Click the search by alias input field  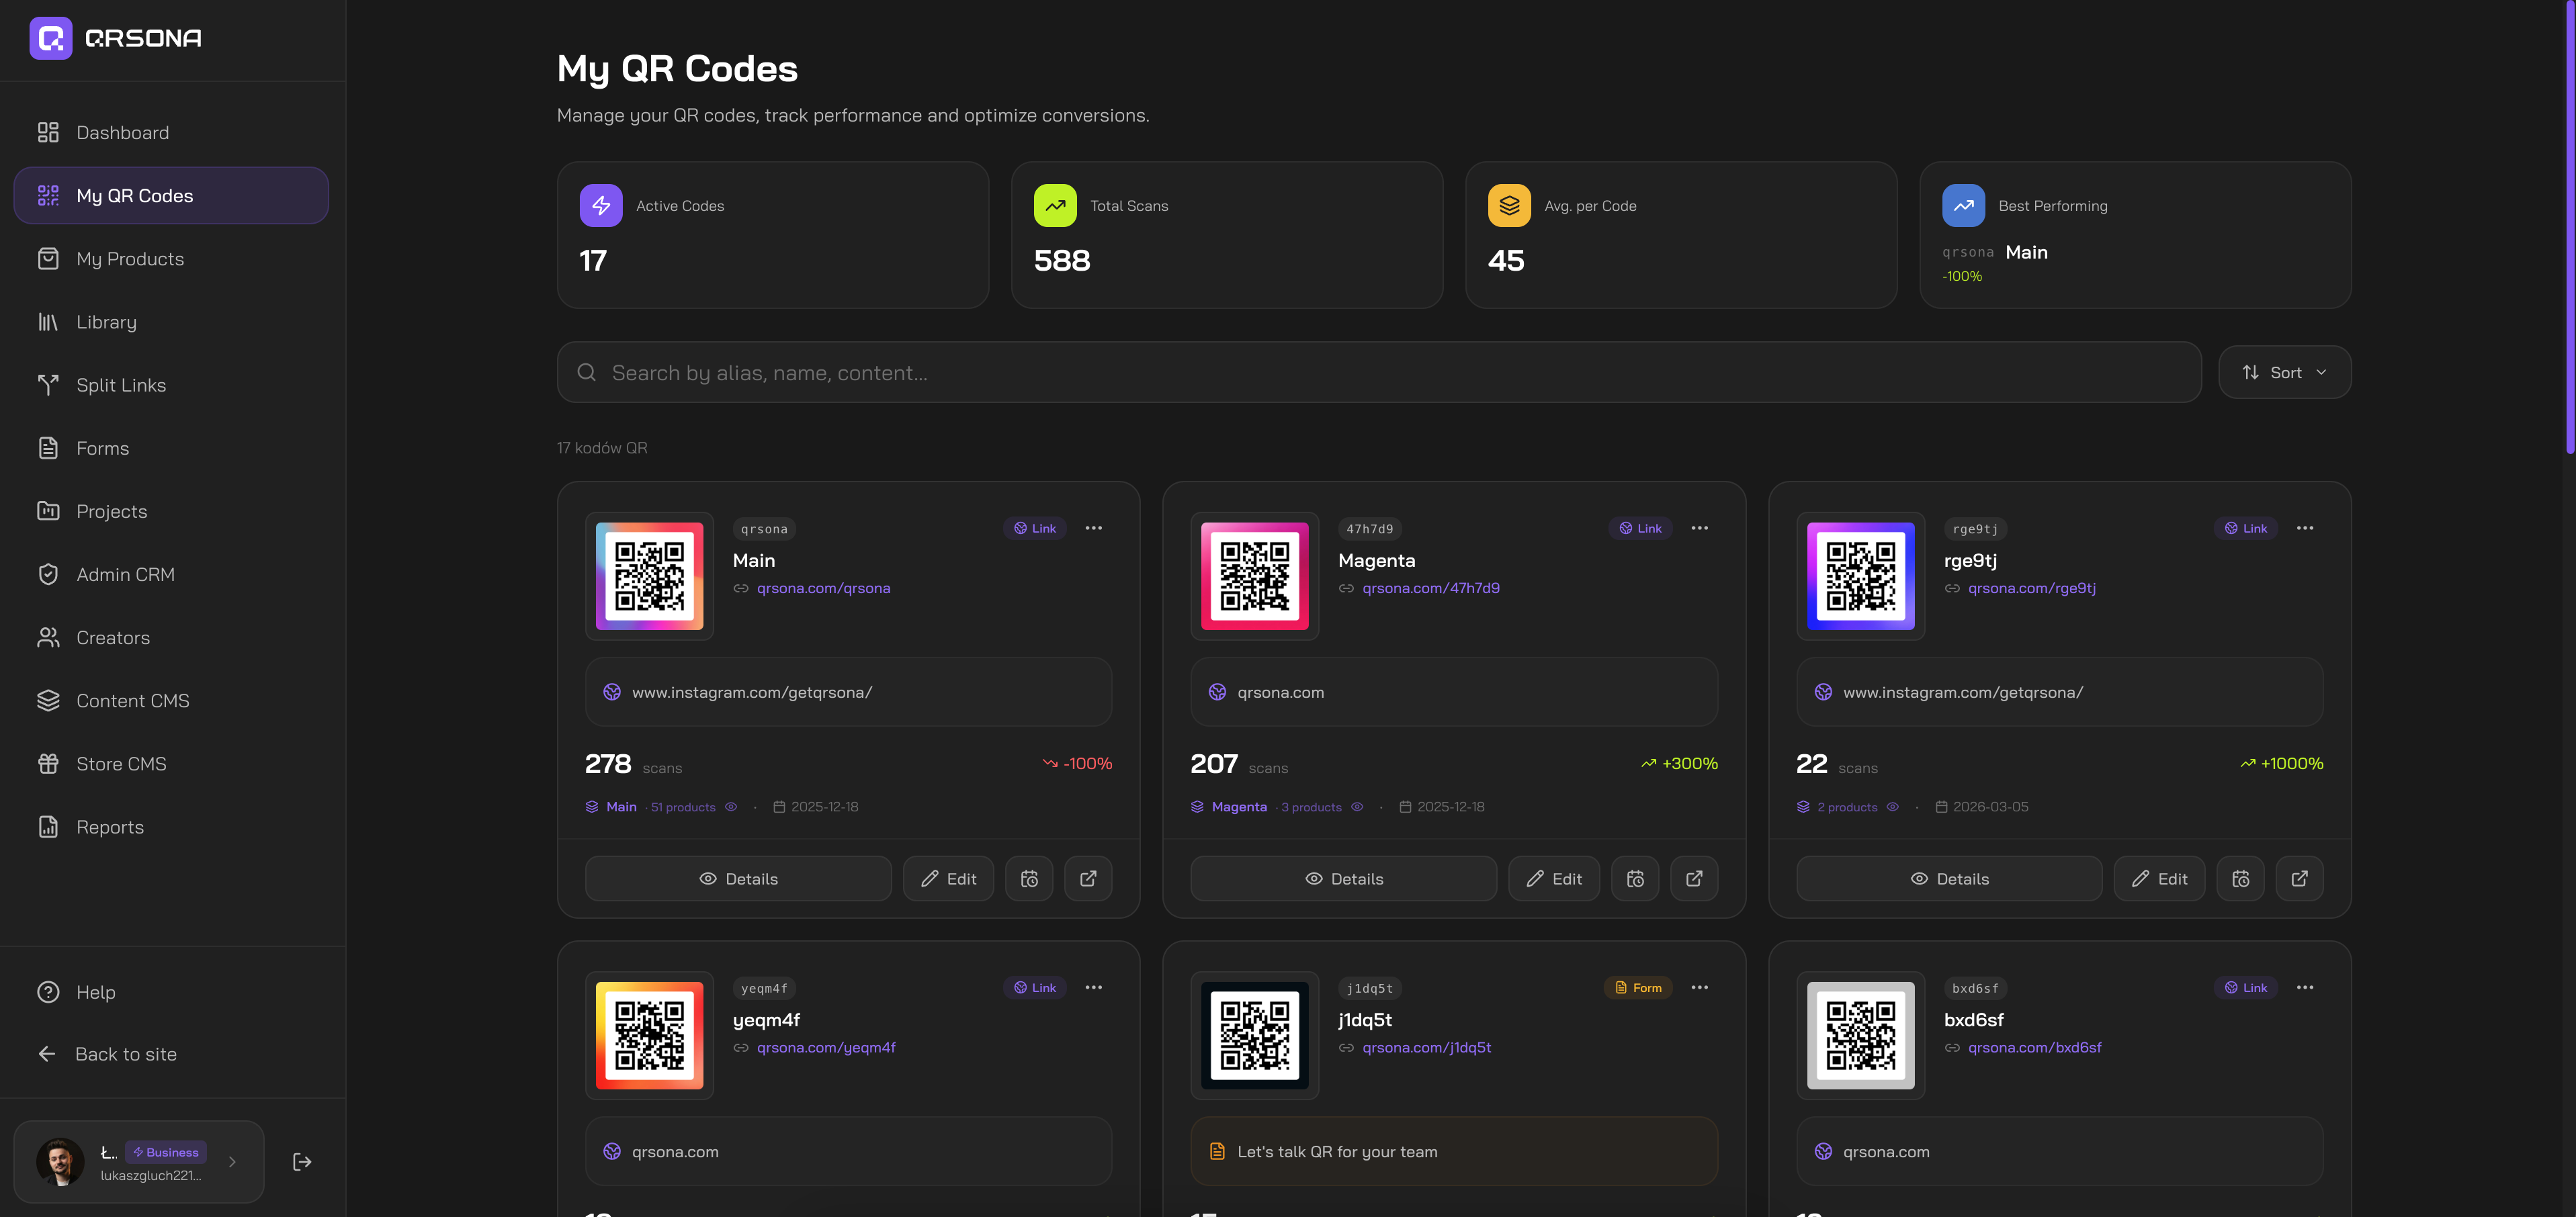1379,372
